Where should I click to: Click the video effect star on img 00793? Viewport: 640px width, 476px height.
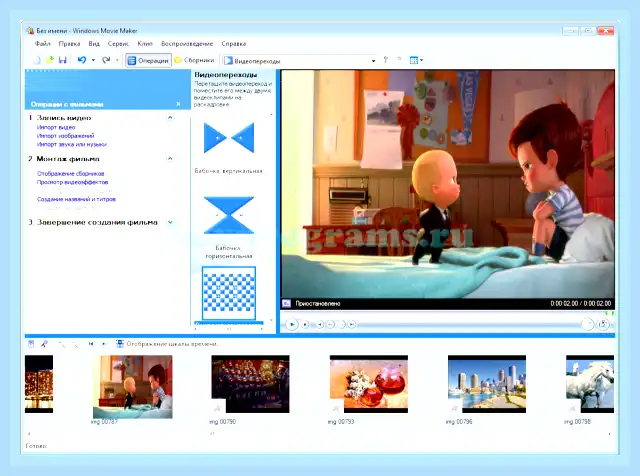tap(336, 407)
